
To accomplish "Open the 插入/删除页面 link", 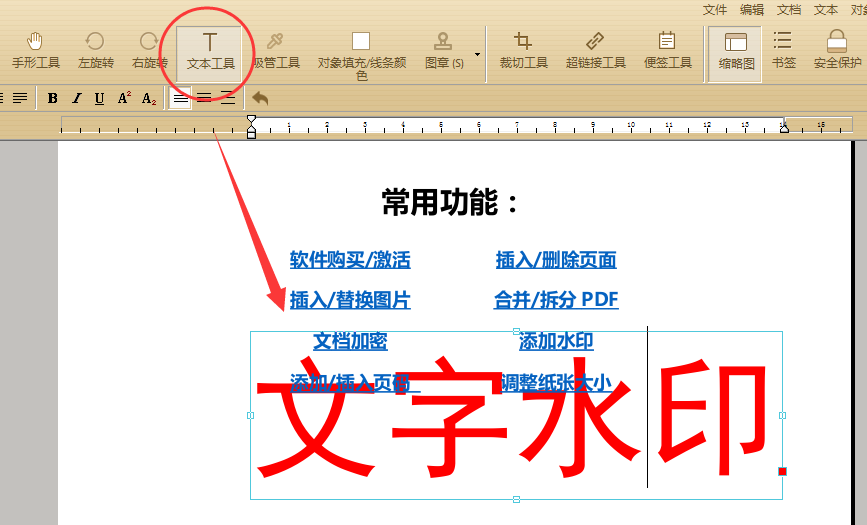I will coord(556,259).
